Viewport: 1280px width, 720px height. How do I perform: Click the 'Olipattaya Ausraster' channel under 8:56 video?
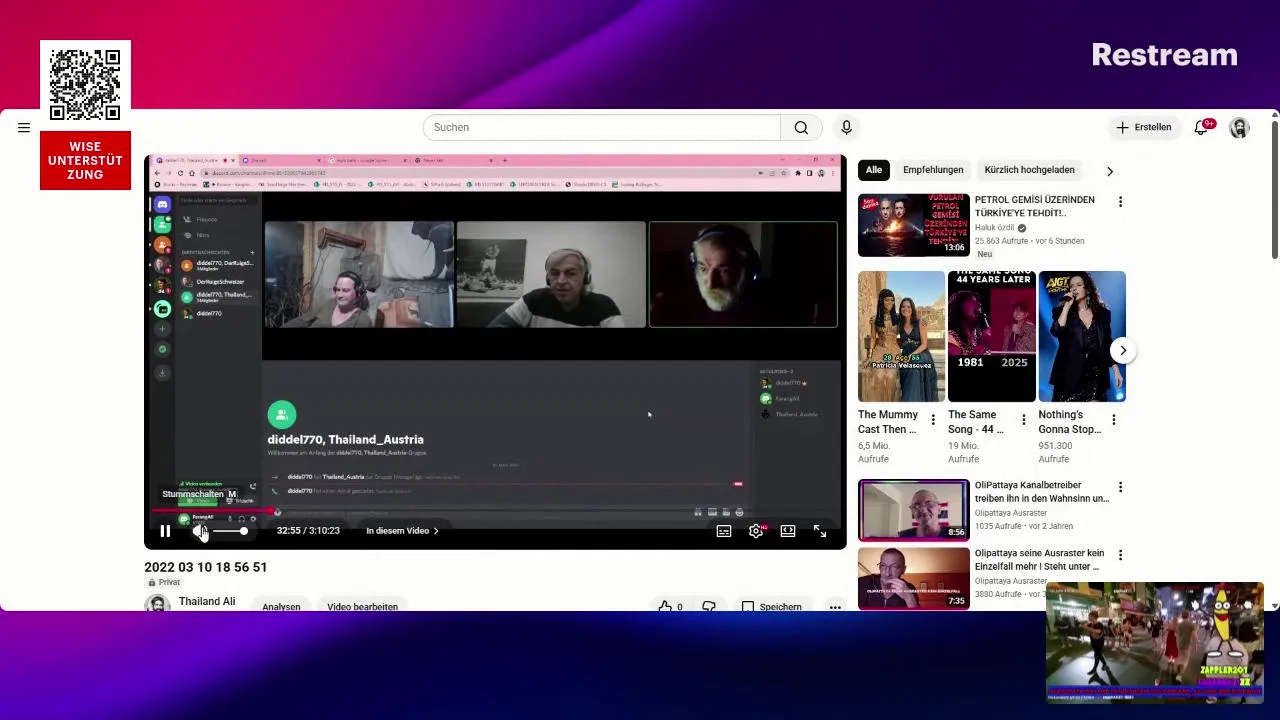(1011, 513)
